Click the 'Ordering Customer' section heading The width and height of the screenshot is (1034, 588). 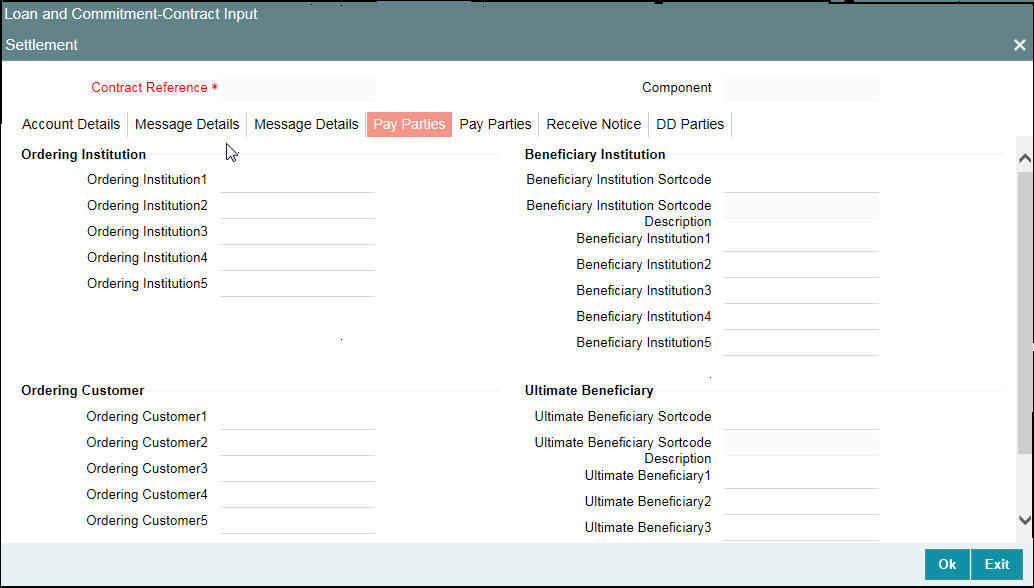pos(82,390)
